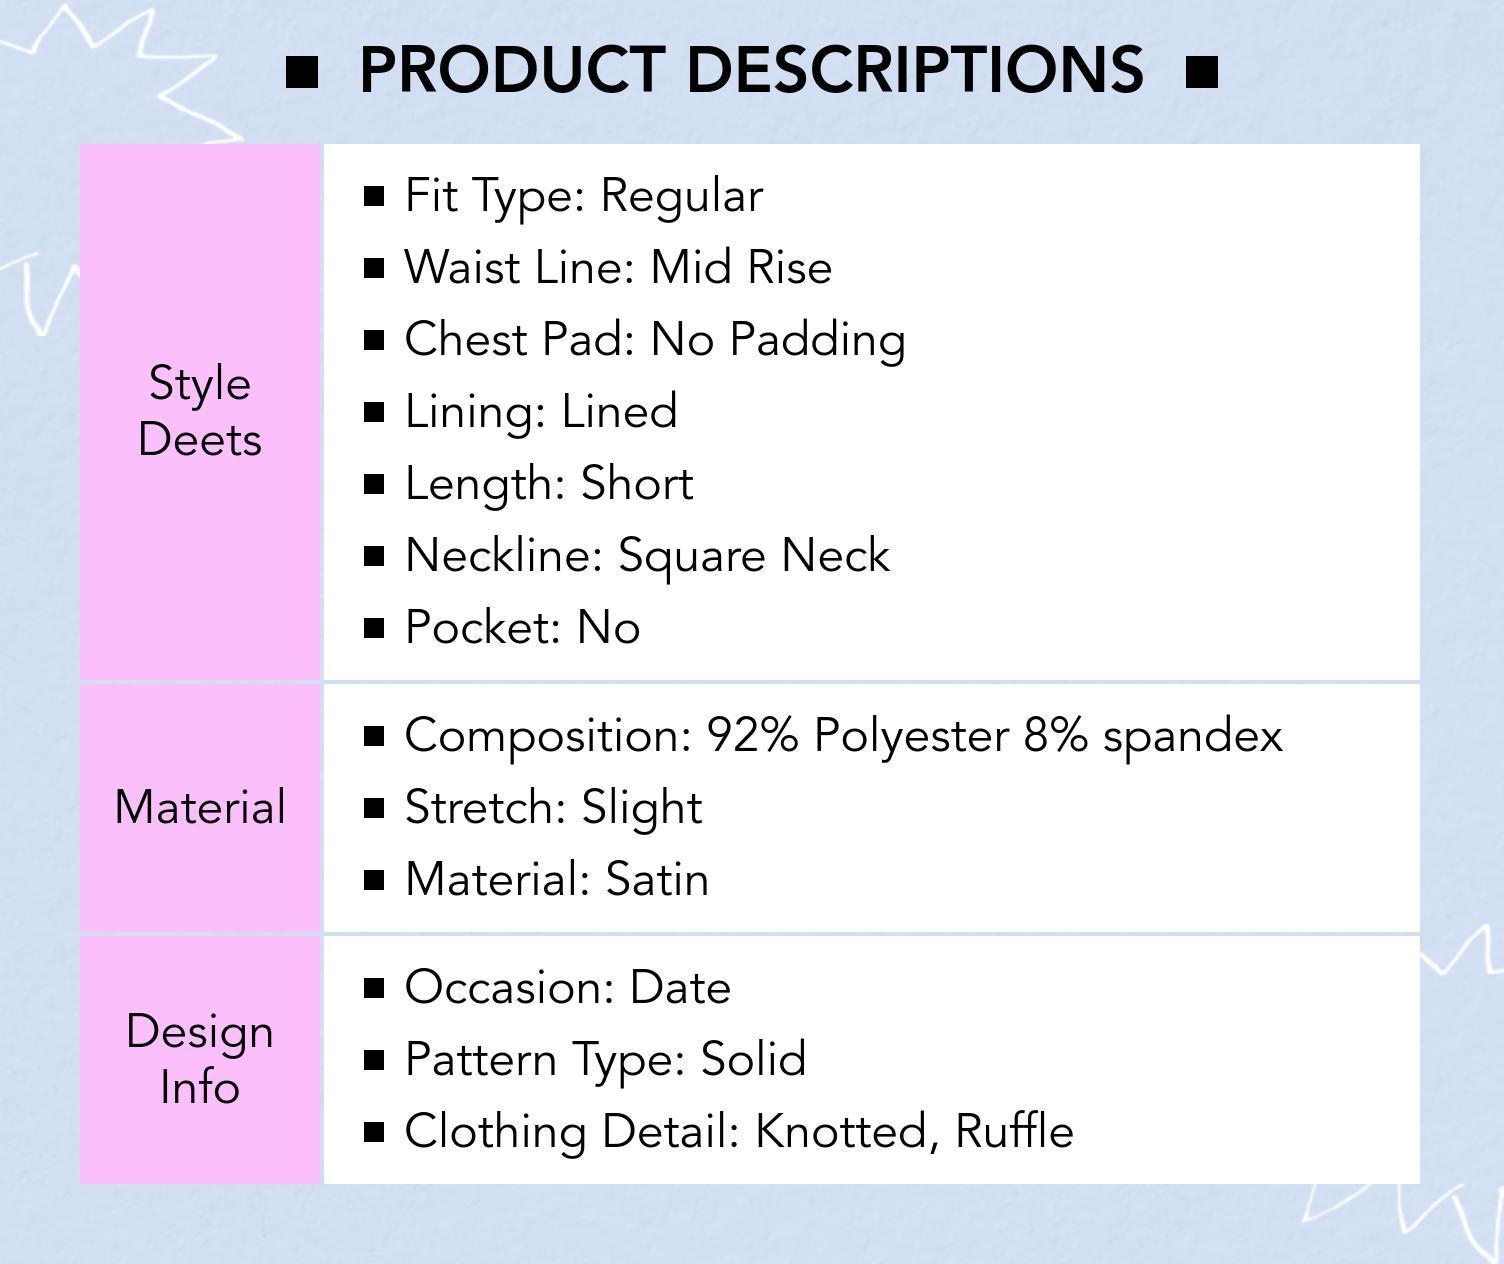The image size is (1504, 1264).
Task: Click the PRODUCT DESCRIPTIONS heading
Action: (x=751, y=70)
